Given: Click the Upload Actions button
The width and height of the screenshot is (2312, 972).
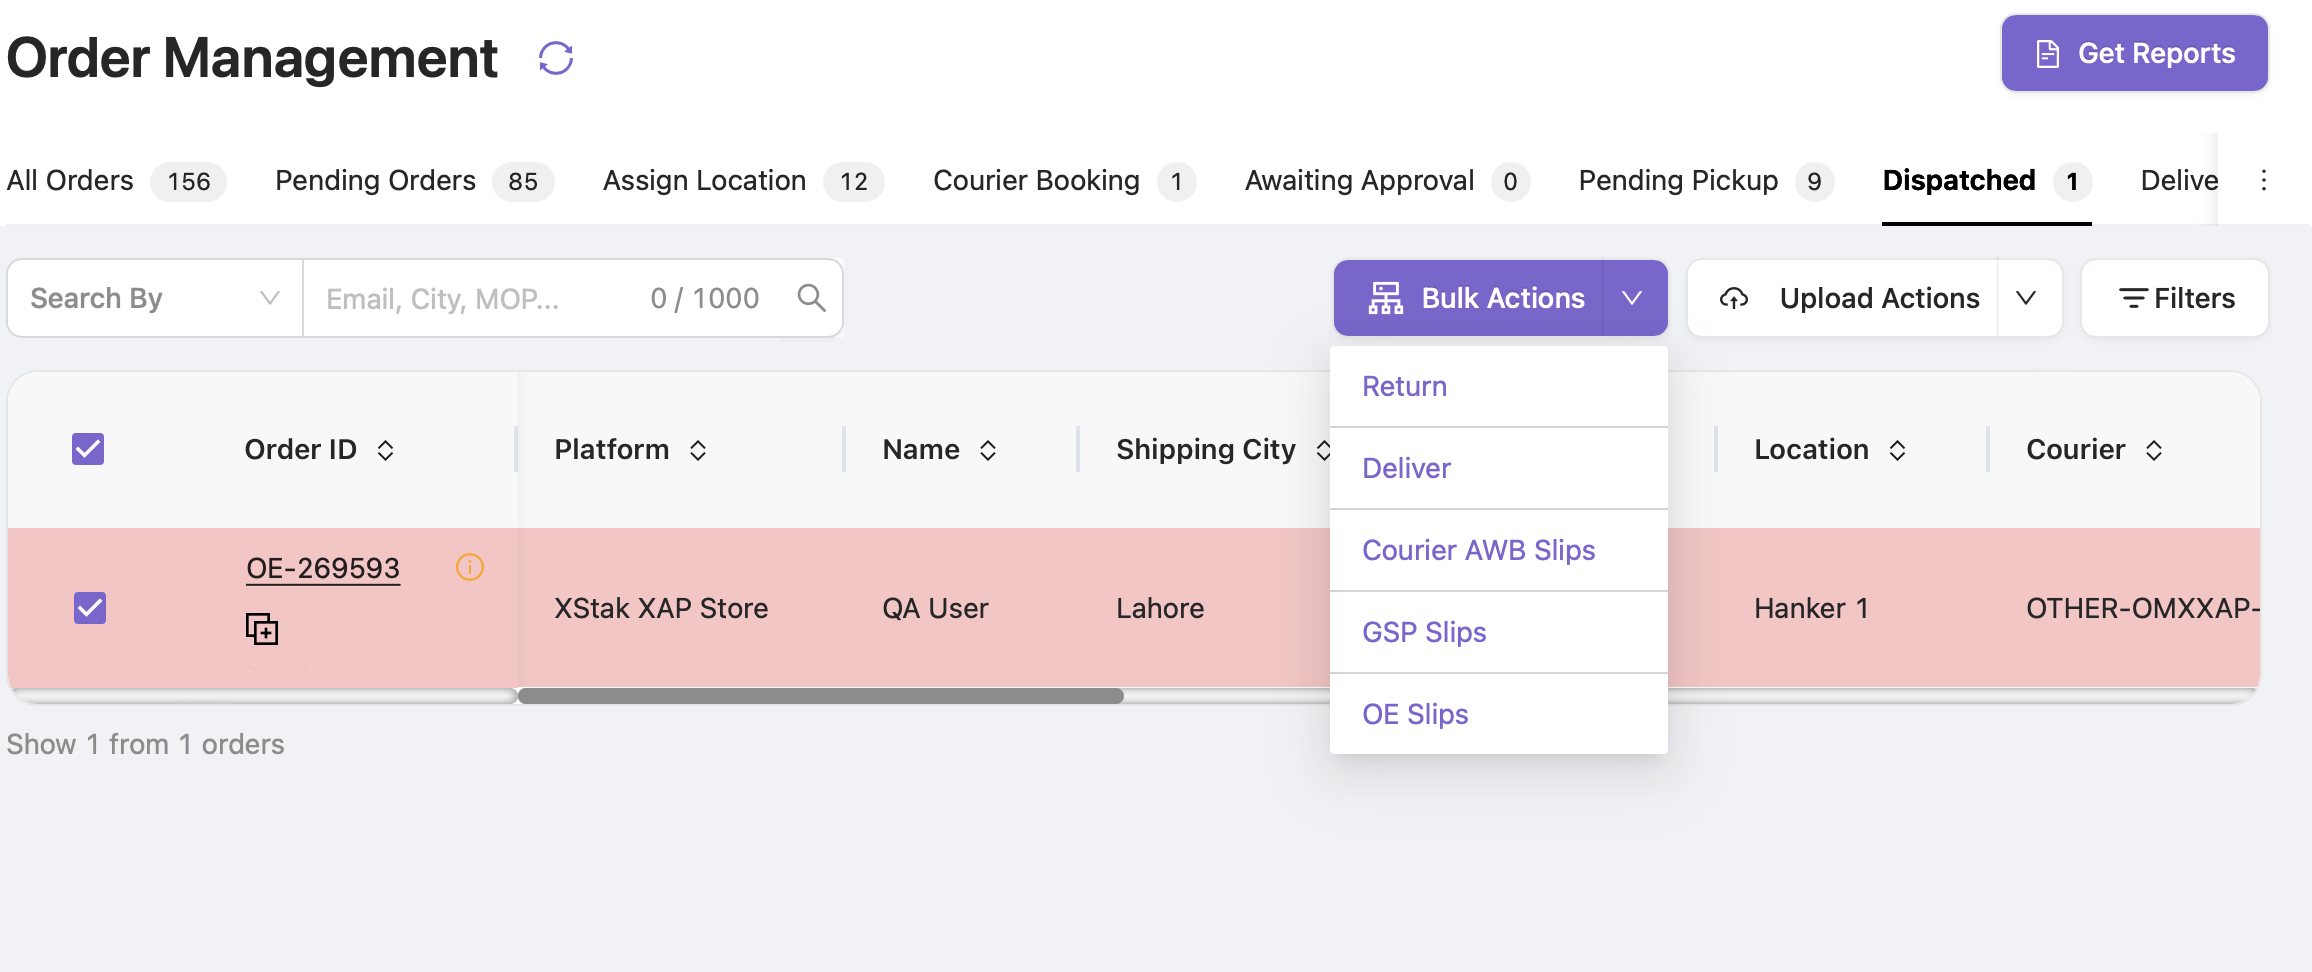Looking at the screenshot, I should click(1843, 298).
